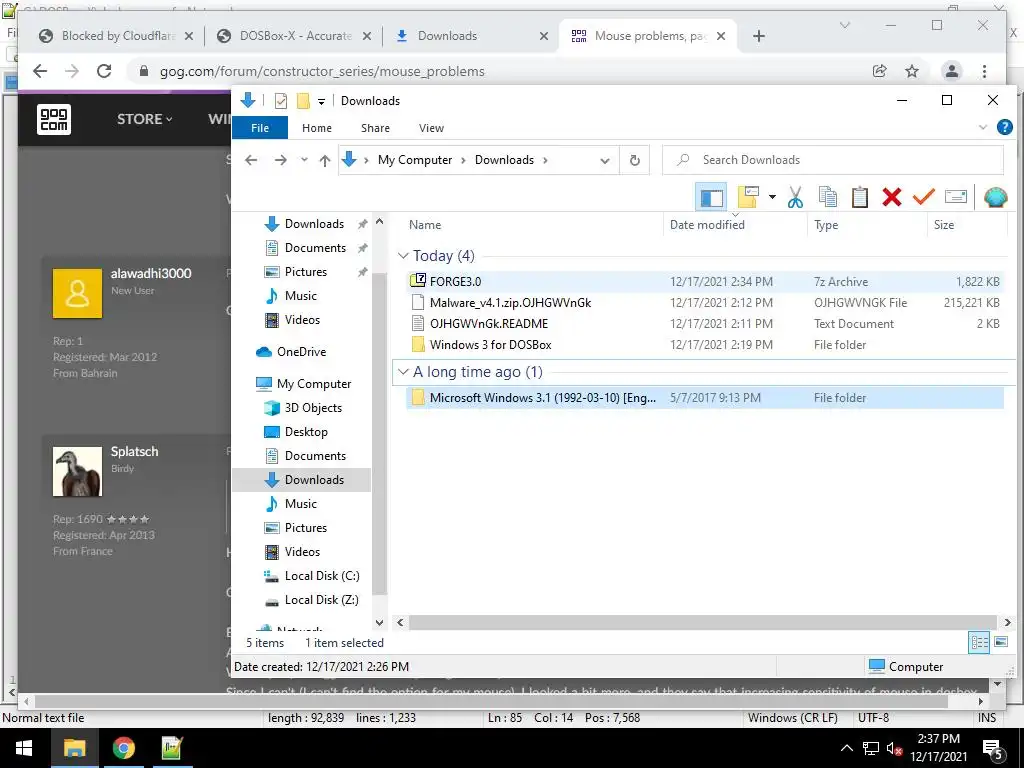Refresh the Downloads folder view

coord(635,161)
